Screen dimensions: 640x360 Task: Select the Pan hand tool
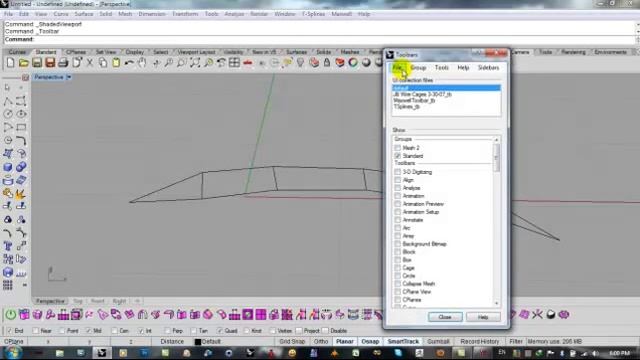(142, 63)
